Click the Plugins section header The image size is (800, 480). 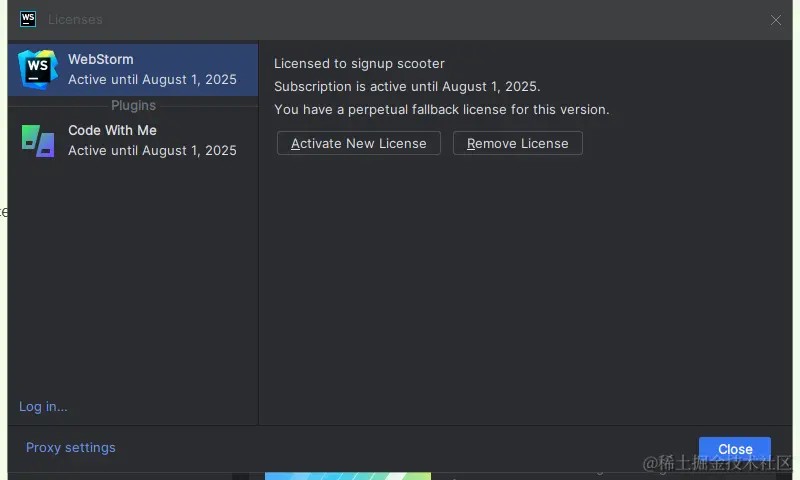pos(133,105)
